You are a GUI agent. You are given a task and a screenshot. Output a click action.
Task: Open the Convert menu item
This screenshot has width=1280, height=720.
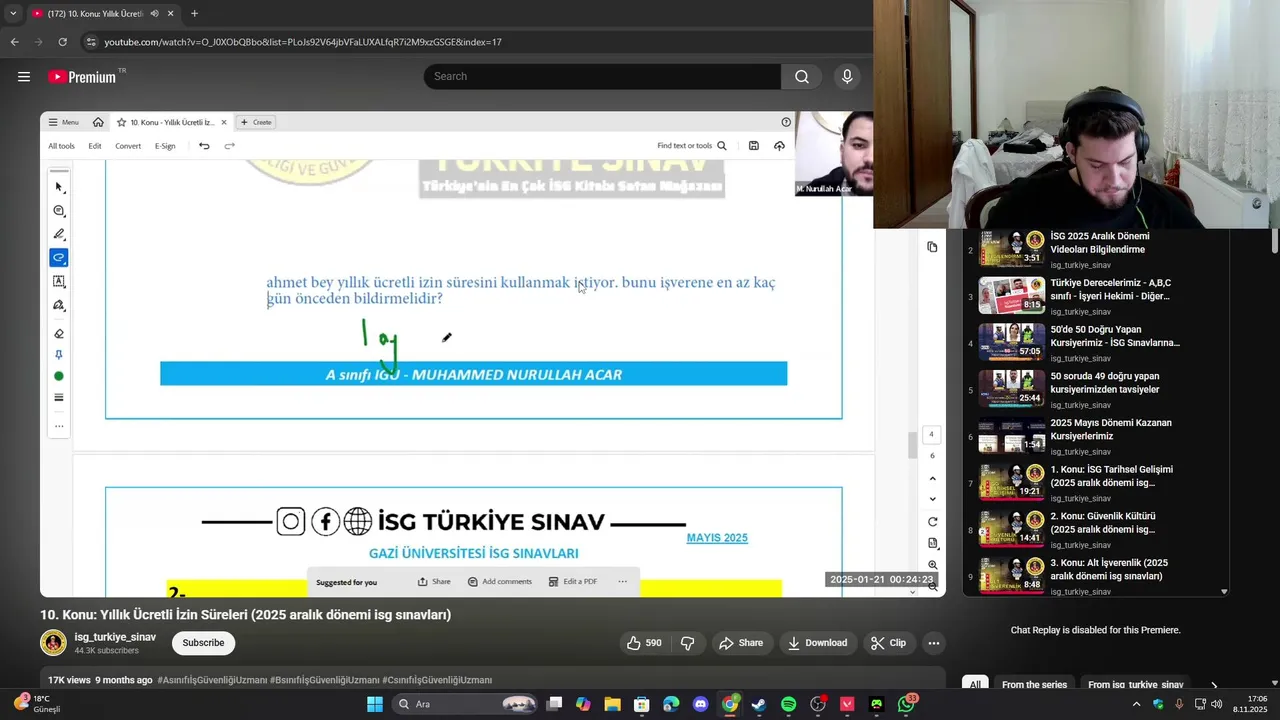[x=128, y=146]
